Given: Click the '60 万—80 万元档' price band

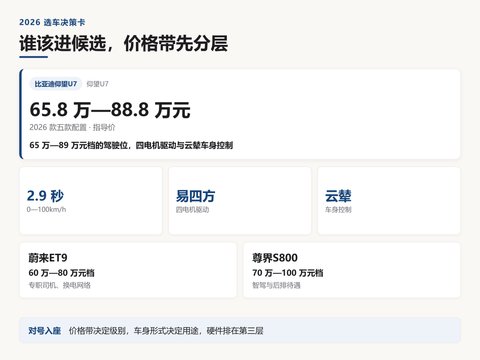Looking at the screenshot, I should pos(61,273).
